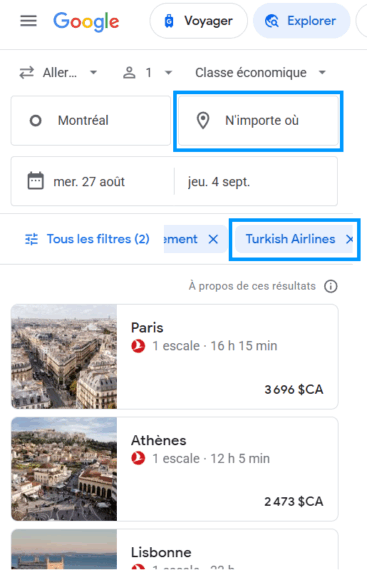
Task: Remove the Turkish Airlines filter chip
Action: pyautogui.click(x=349, y=239)
